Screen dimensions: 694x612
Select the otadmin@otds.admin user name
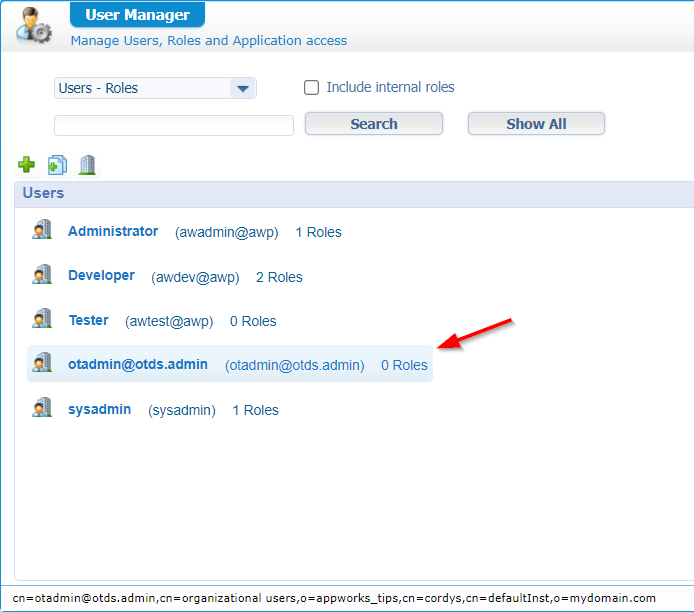[138, 365]
